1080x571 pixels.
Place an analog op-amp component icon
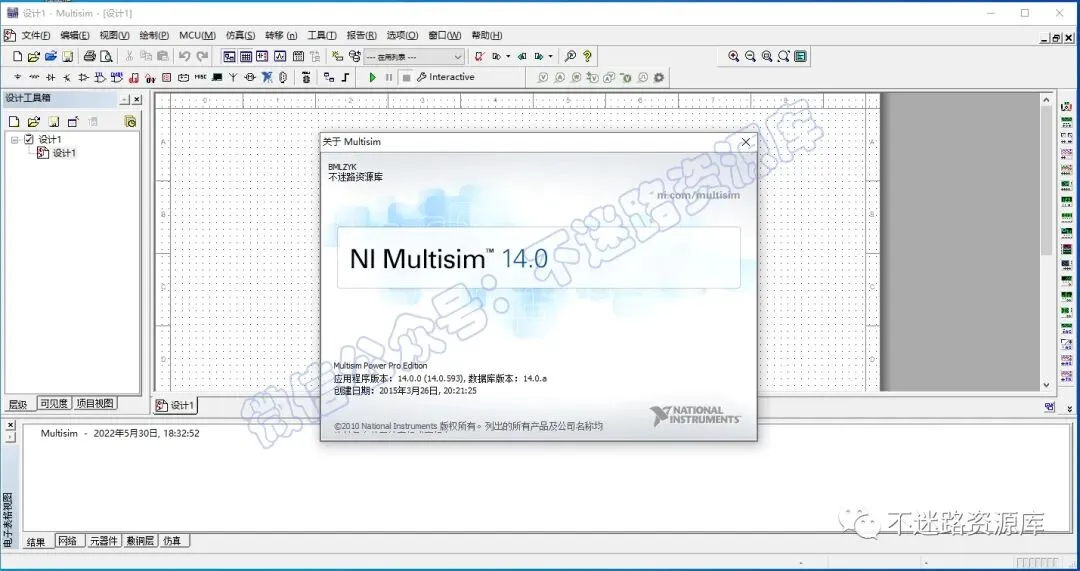click(x=83, y=78)
